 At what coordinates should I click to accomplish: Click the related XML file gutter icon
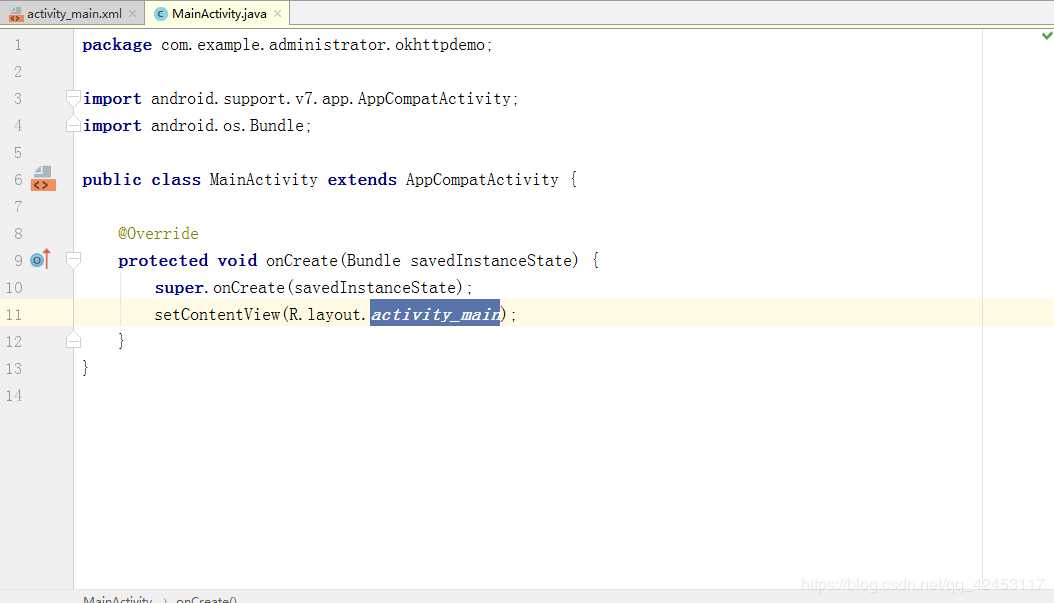tap(43, 179)
